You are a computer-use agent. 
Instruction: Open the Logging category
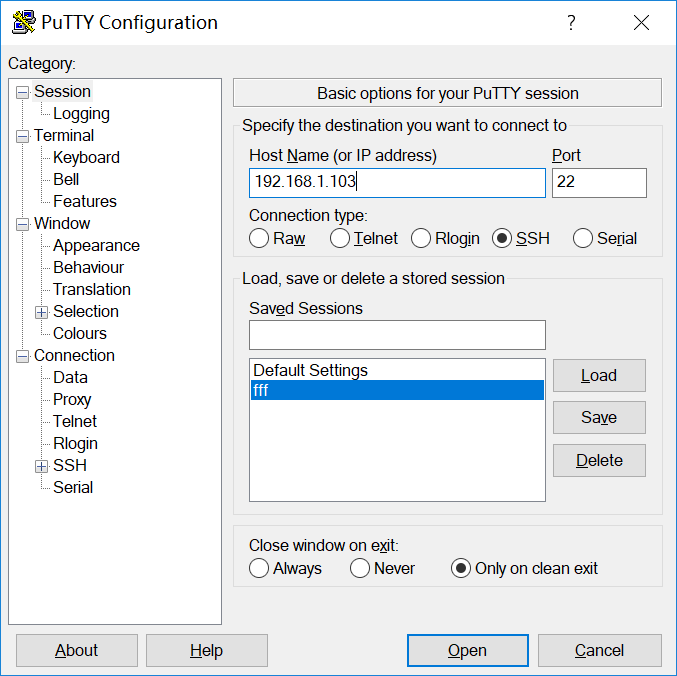(x=81, y=114)
